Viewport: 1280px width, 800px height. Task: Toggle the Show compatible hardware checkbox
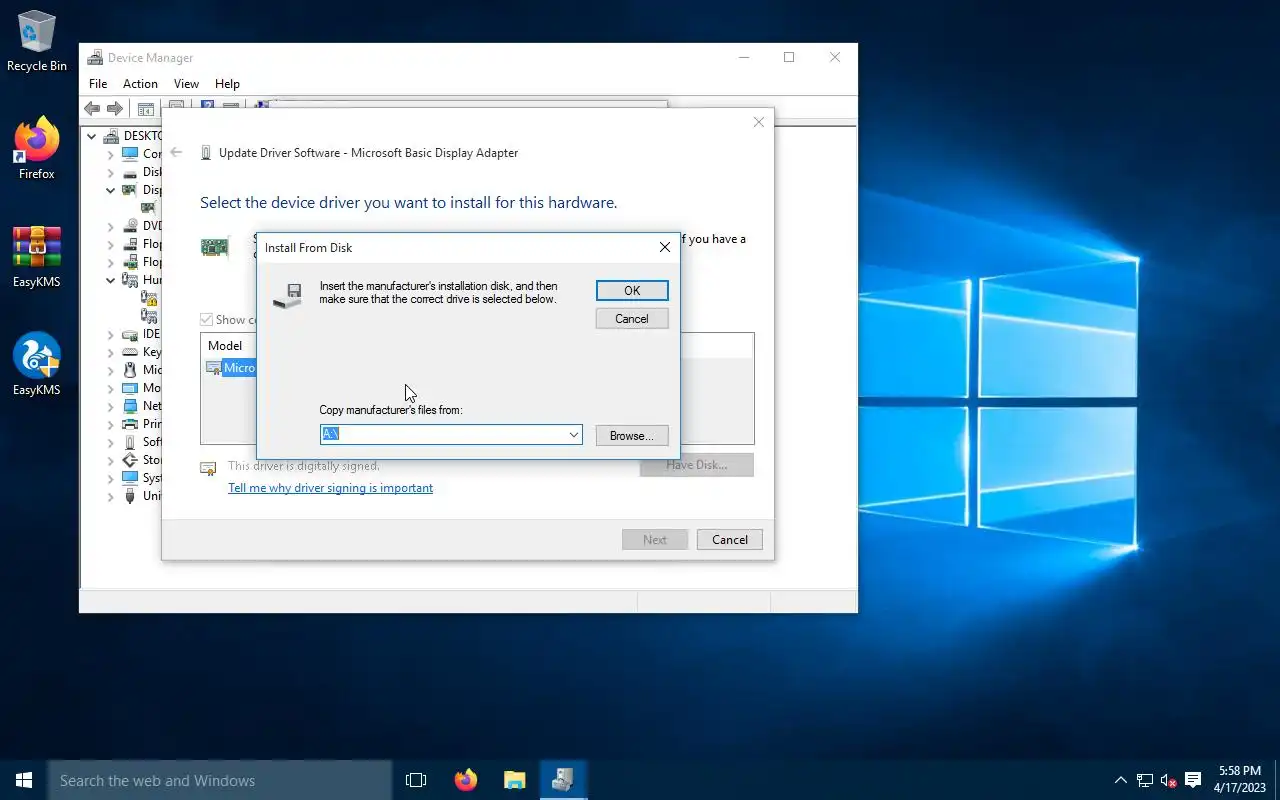click(207, 320)
